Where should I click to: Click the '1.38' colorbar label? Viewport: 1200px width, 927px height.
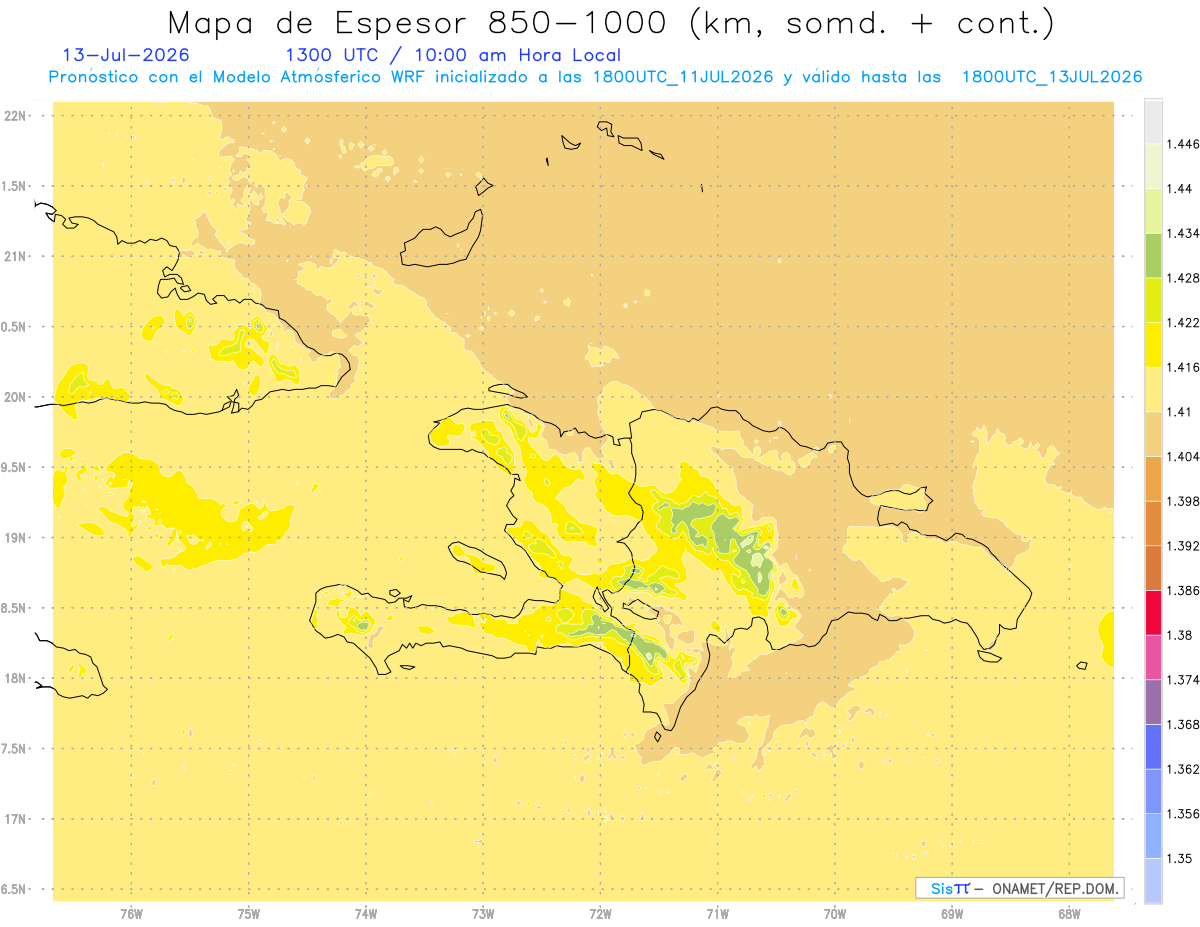click(1179, 635)
